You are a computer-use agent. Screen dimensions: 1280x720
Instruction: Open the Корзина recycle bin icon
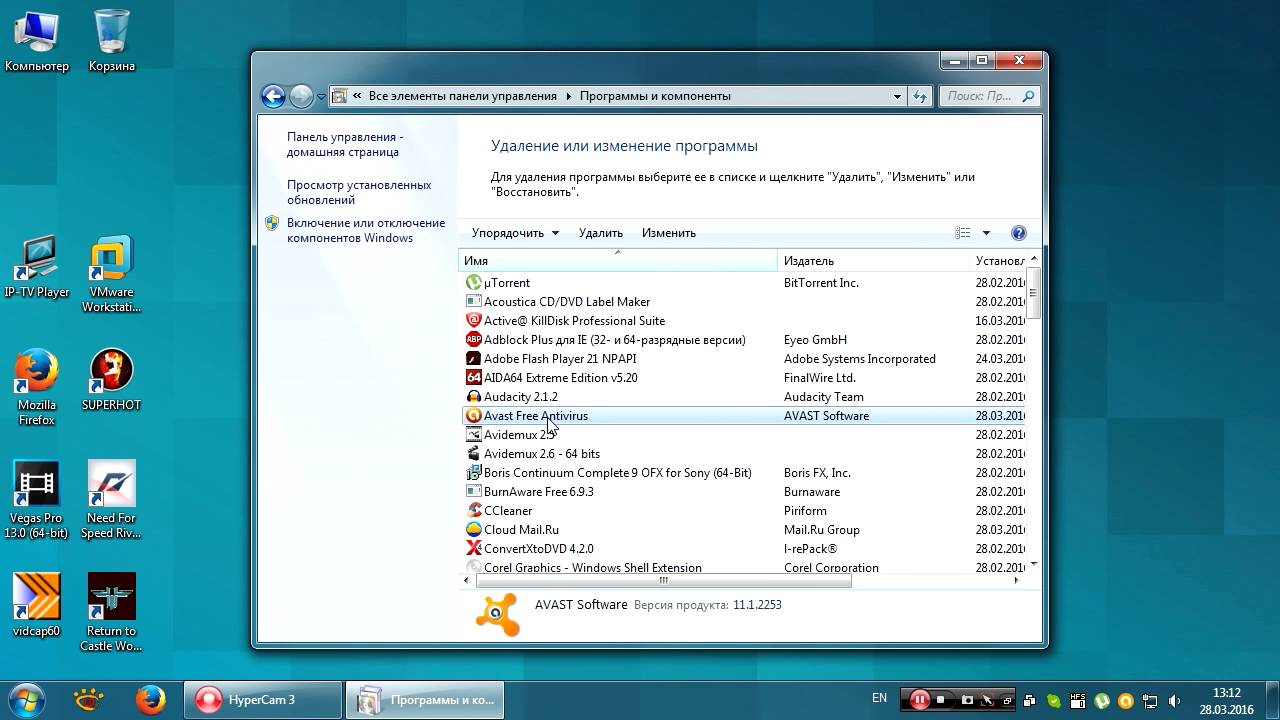111,40
